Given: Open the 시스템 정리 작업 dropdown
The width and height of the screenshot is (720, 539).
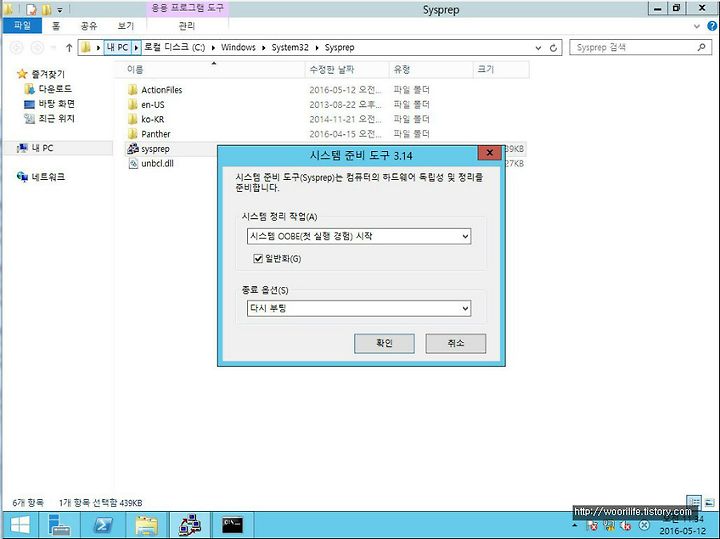Looking at the screenshot, I should 359,236.
